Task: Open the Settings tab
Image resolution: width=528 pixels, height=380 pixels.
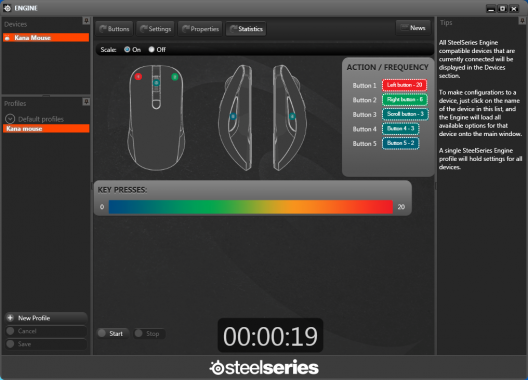Action: coord(156,29)
